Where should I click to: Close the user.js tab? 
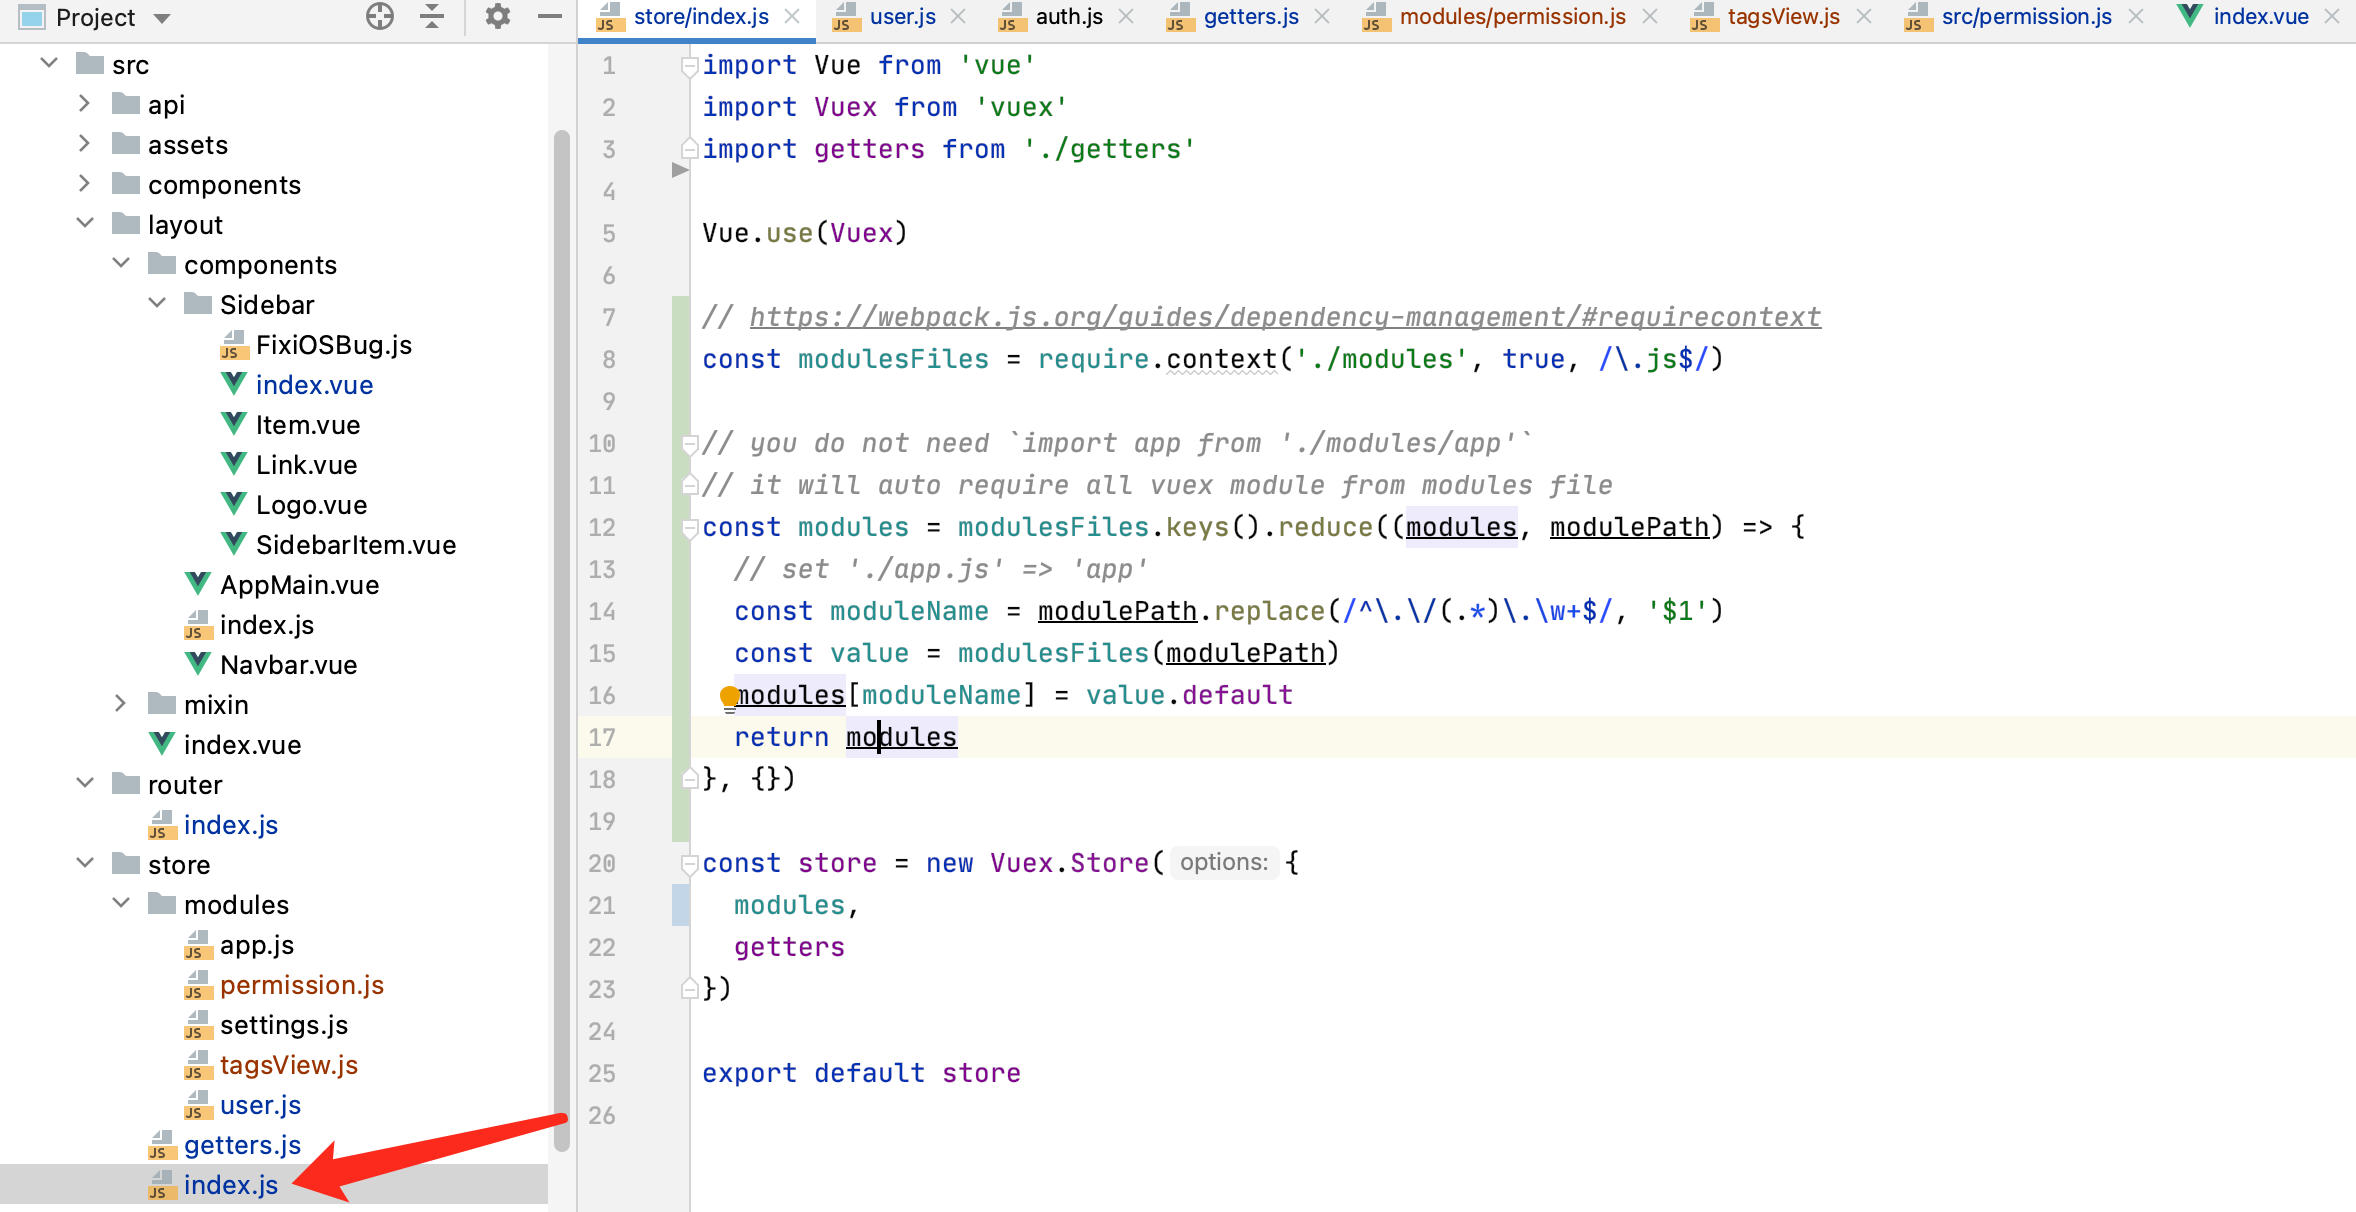tap(958, 17)
